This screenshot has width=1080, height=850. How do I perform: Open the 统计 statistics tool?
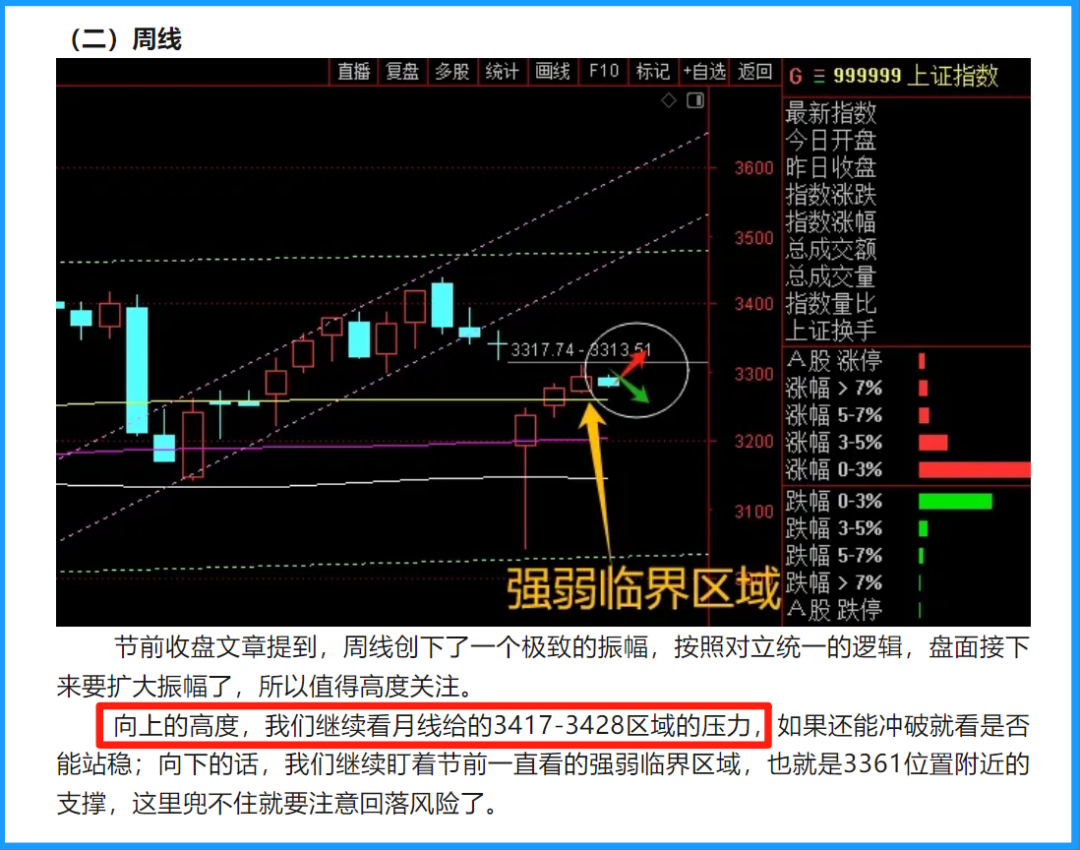[501, 72]
